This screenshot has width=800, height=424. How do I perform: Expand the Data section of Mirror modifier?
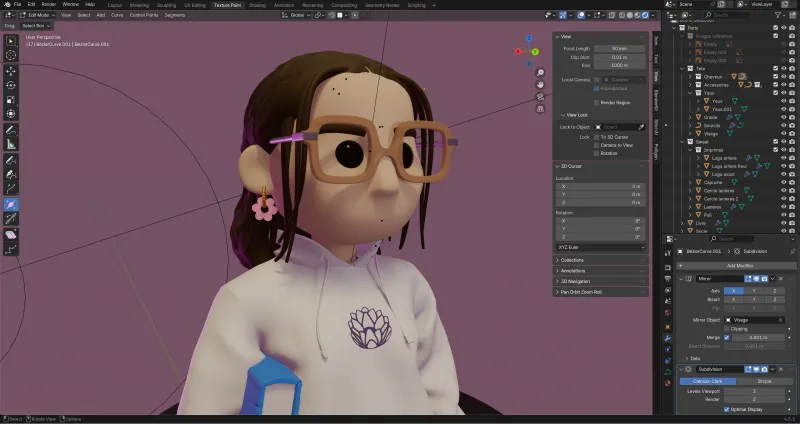(692, 359)
